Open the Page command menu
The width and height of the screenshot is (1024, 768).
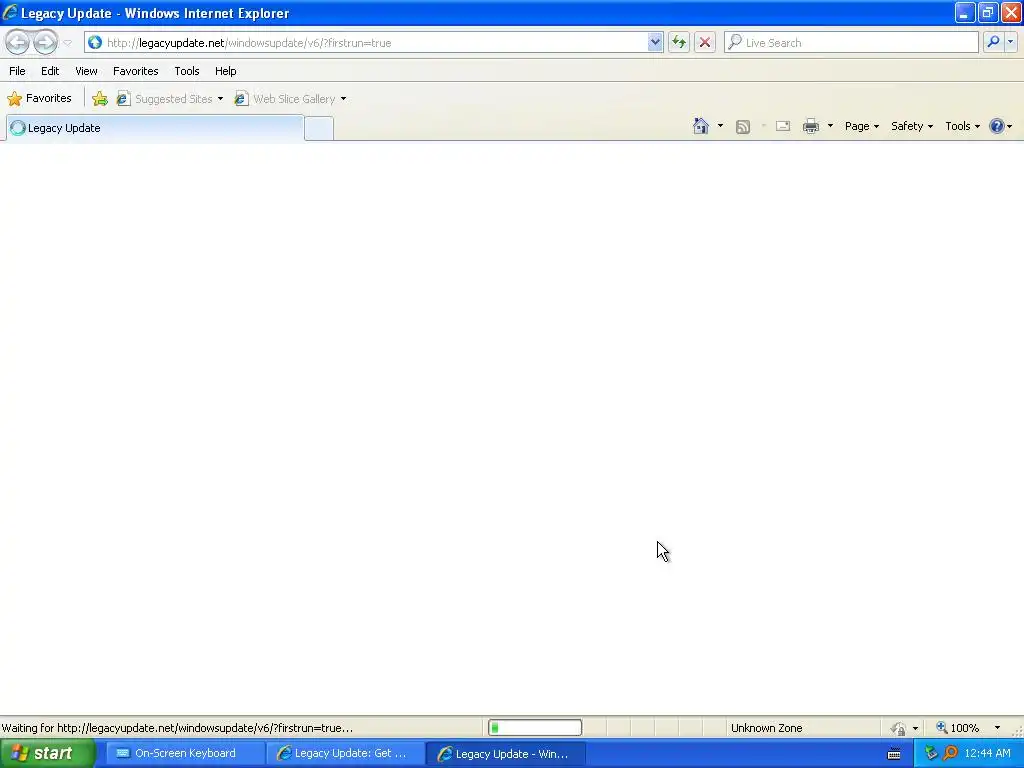pyautogui.click(x=861, y=126)
